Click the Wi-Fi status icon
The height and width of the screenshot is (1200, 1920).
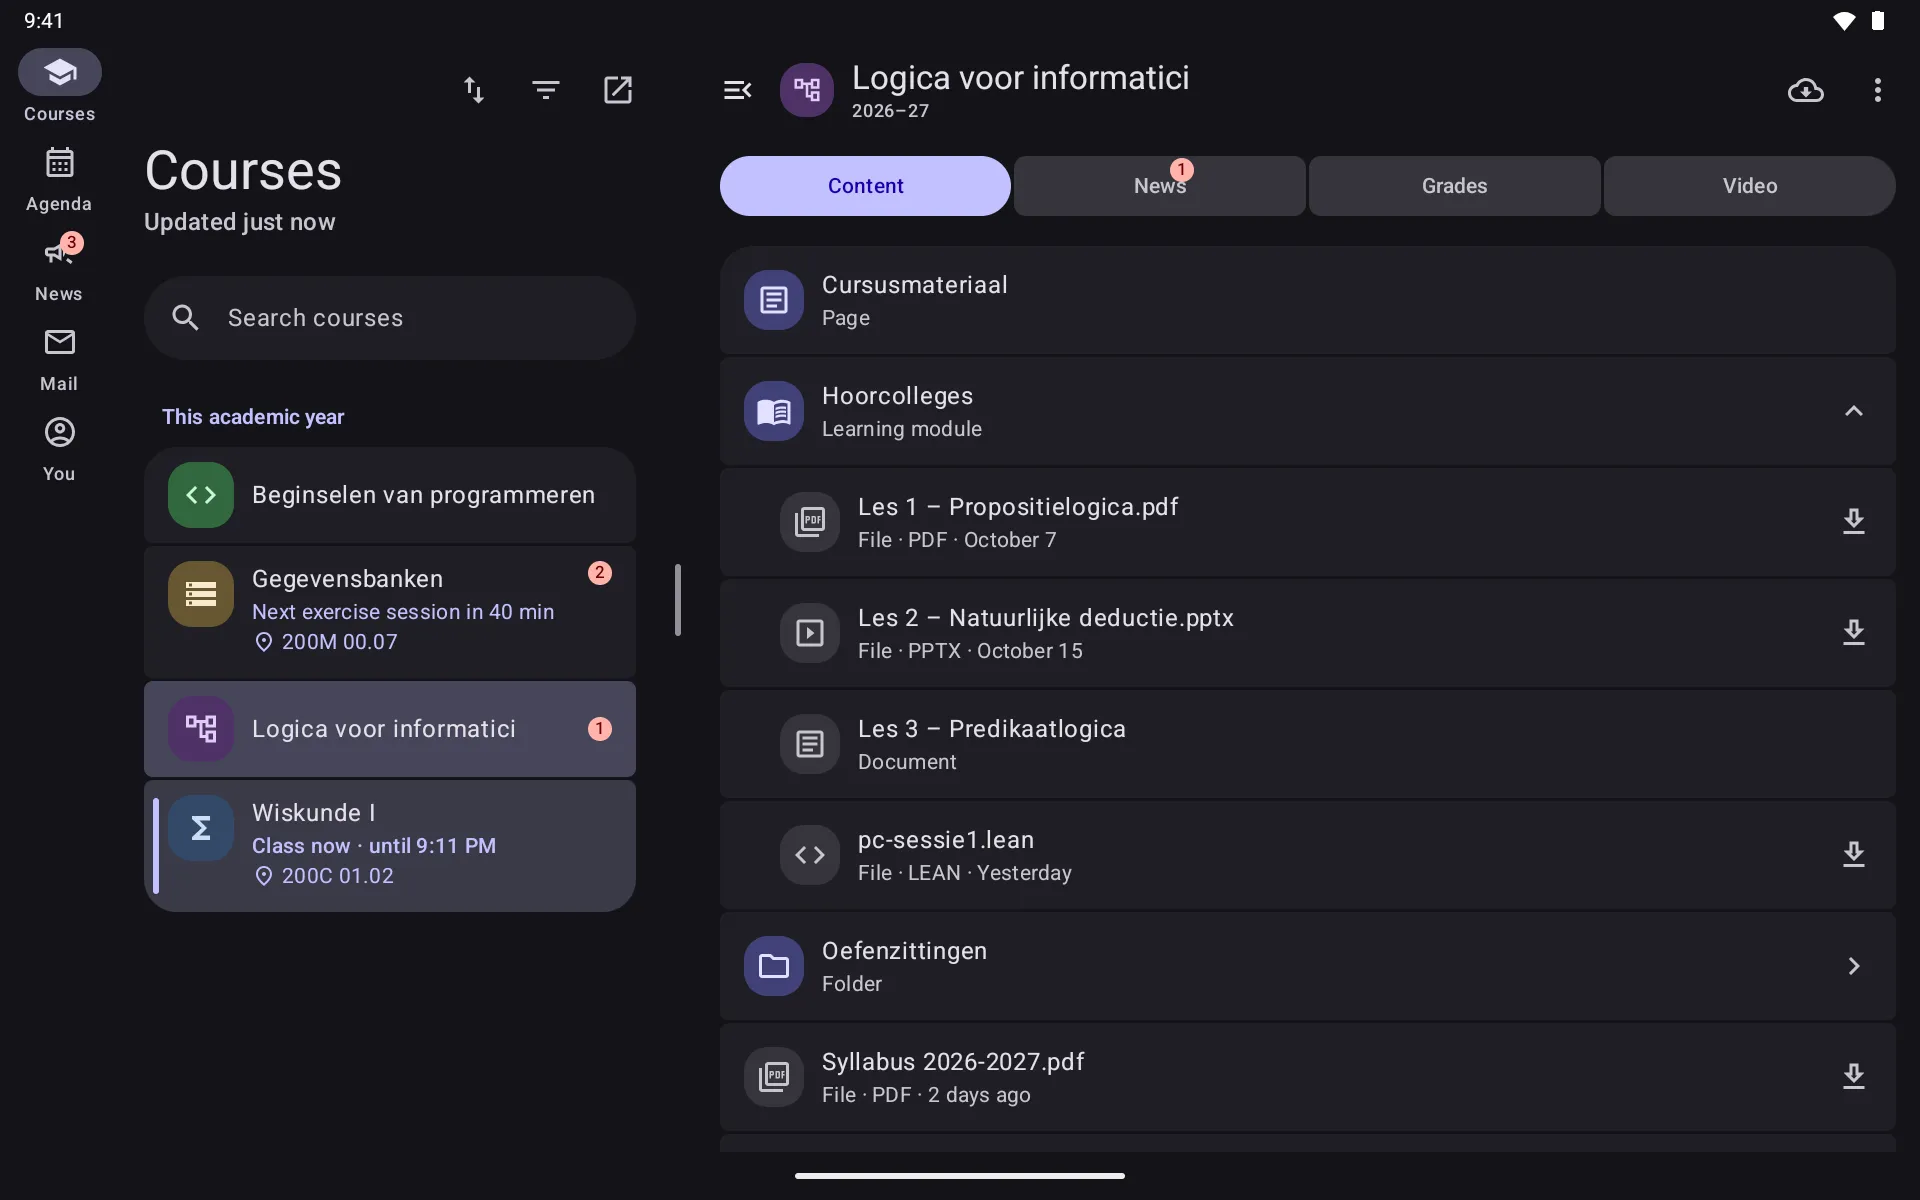[x=1843, y=21]
